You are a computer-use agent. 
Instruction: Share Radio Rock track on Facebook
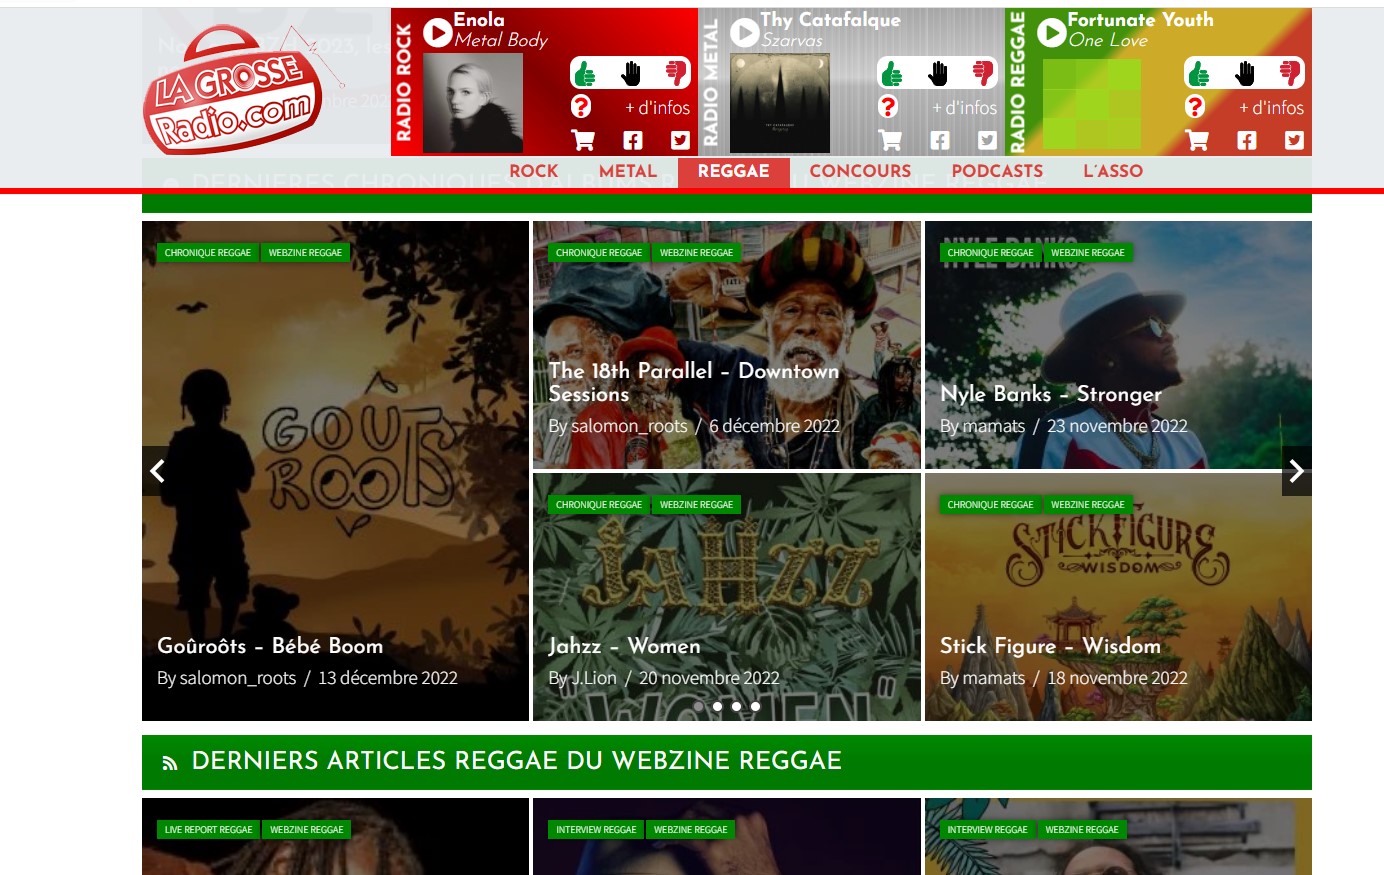[x=633, y=140]
